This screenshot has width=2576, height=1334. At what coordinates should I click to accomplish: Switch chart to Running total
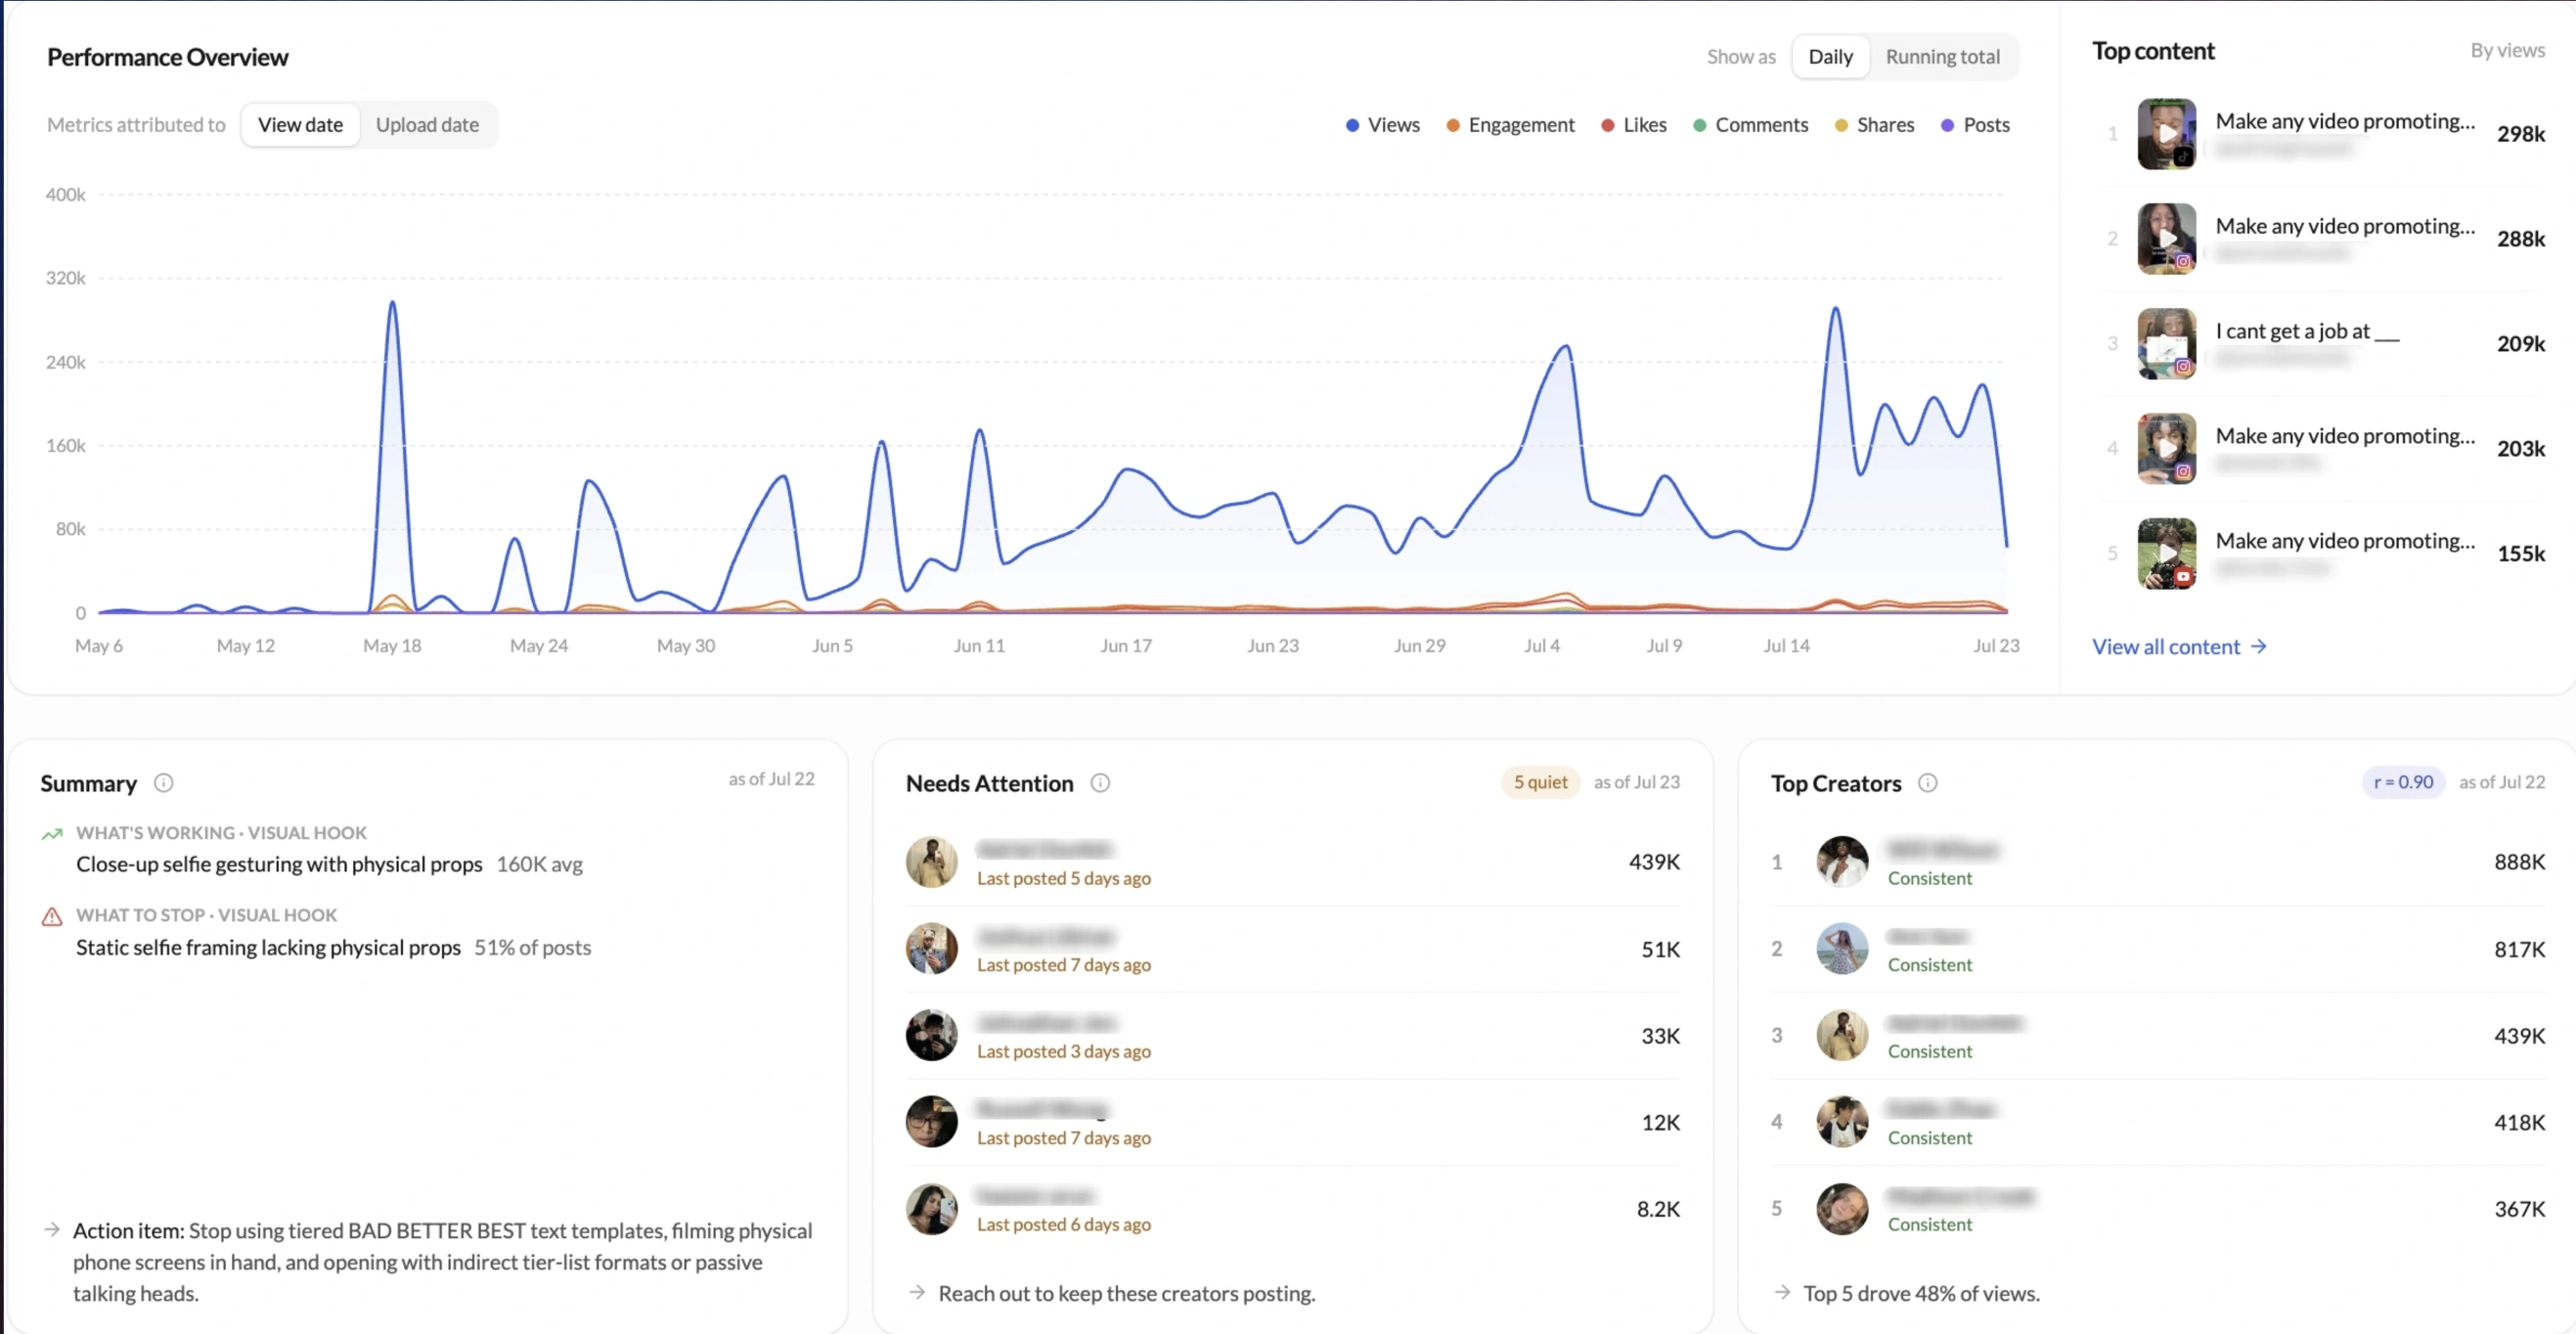[x=1942, y=57]
